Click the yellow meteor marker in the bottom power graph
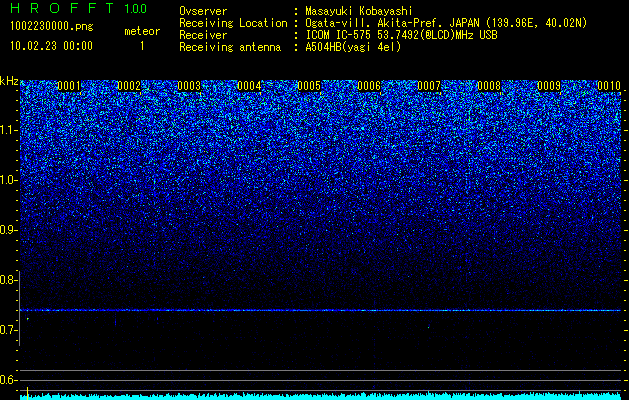 pos(27,393)
